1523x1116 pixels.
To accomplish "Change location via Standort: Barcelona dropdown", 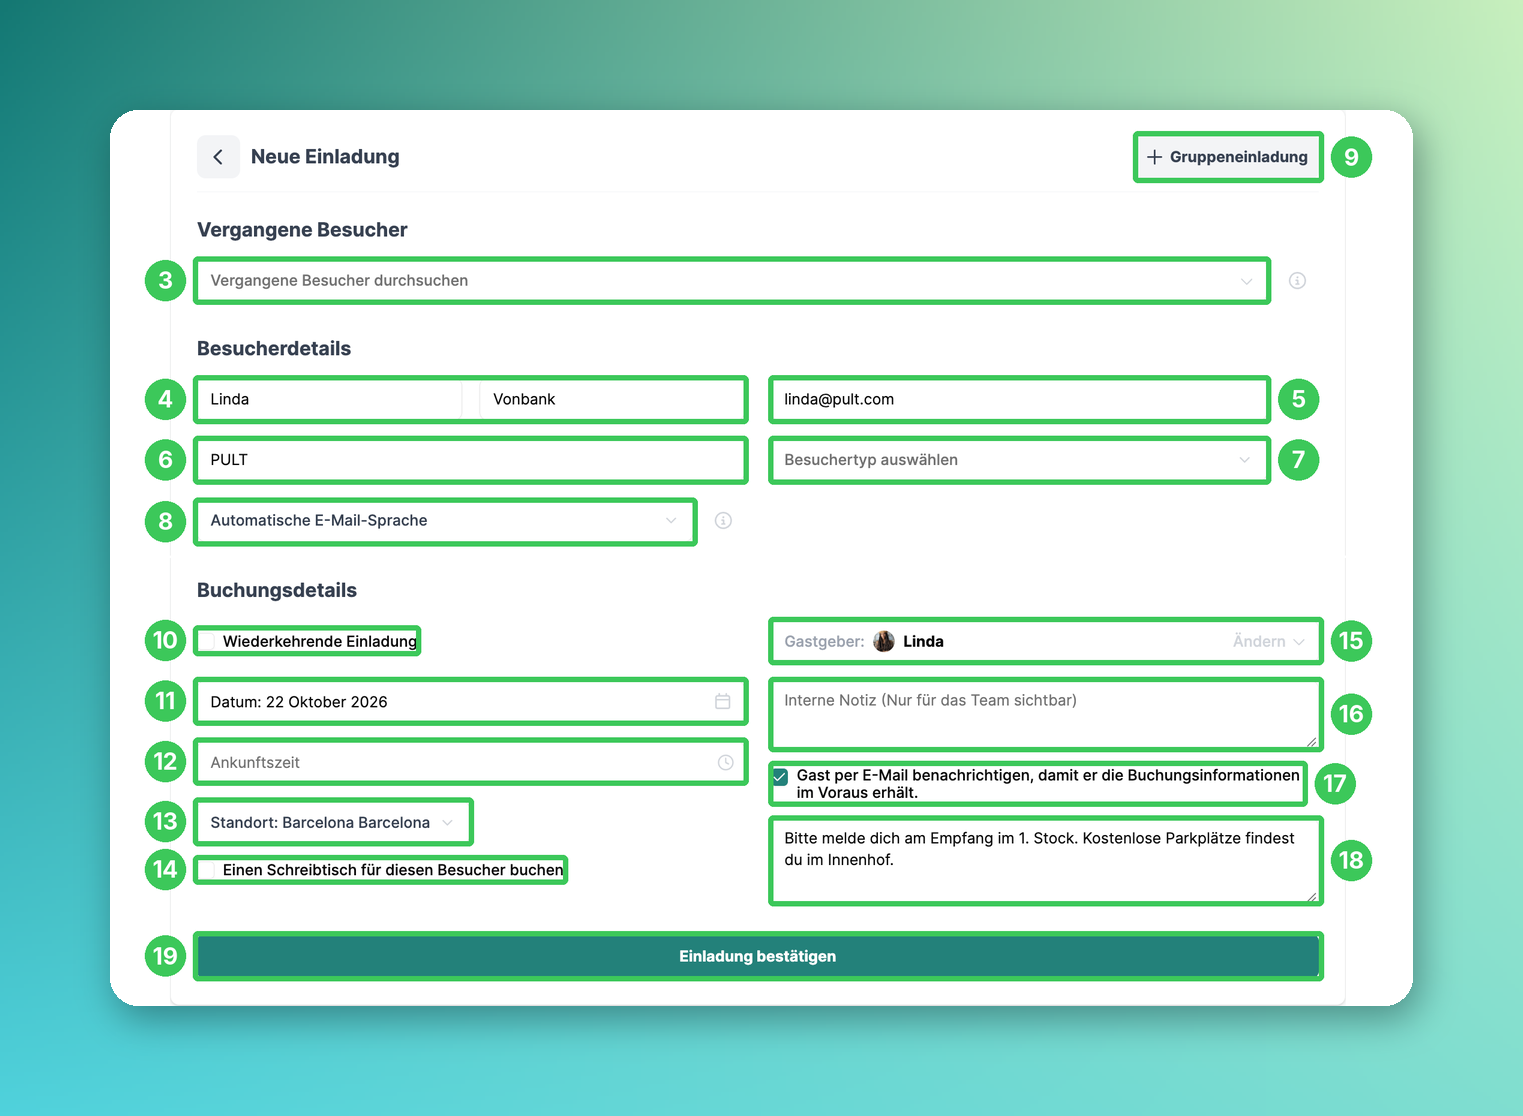I will click(x=332, y=823).
